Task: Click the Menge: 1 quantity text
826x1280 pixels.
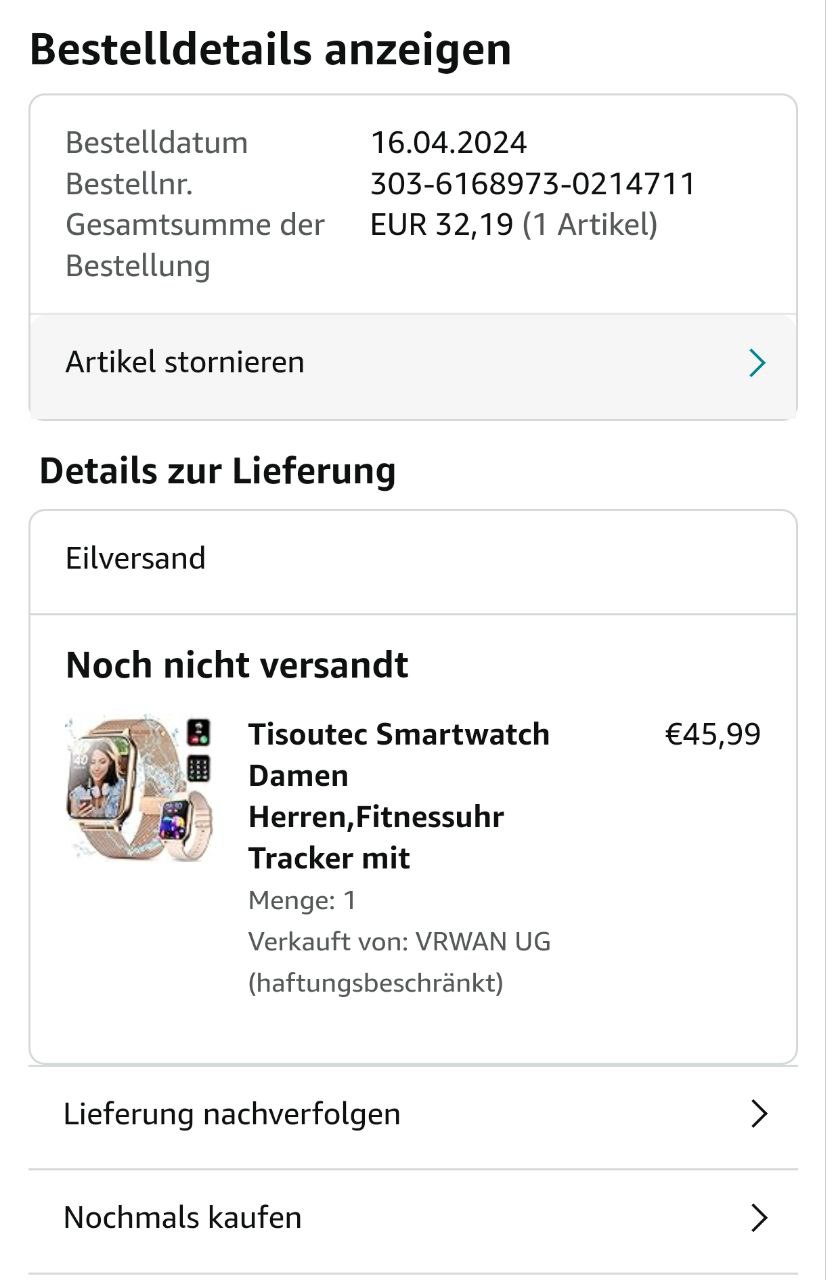Action: 302,901
